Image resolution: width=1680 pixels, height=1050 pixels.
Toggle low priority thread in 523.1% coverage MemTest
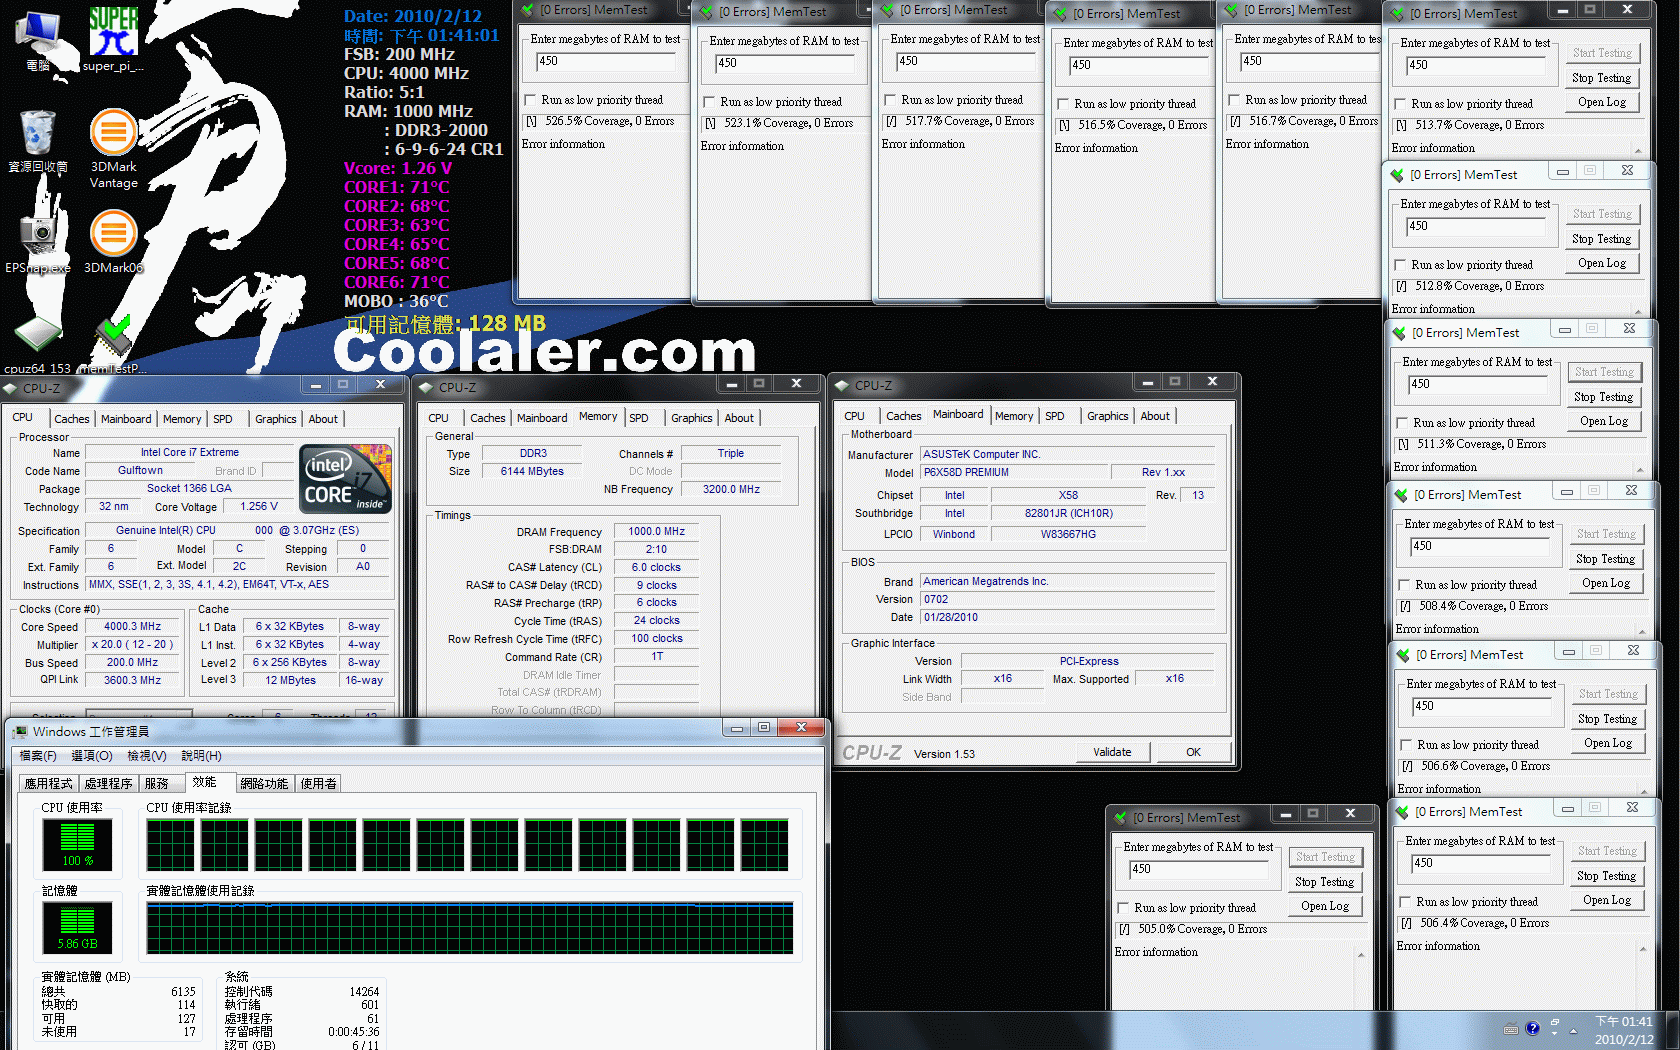(x=710, y=103)
